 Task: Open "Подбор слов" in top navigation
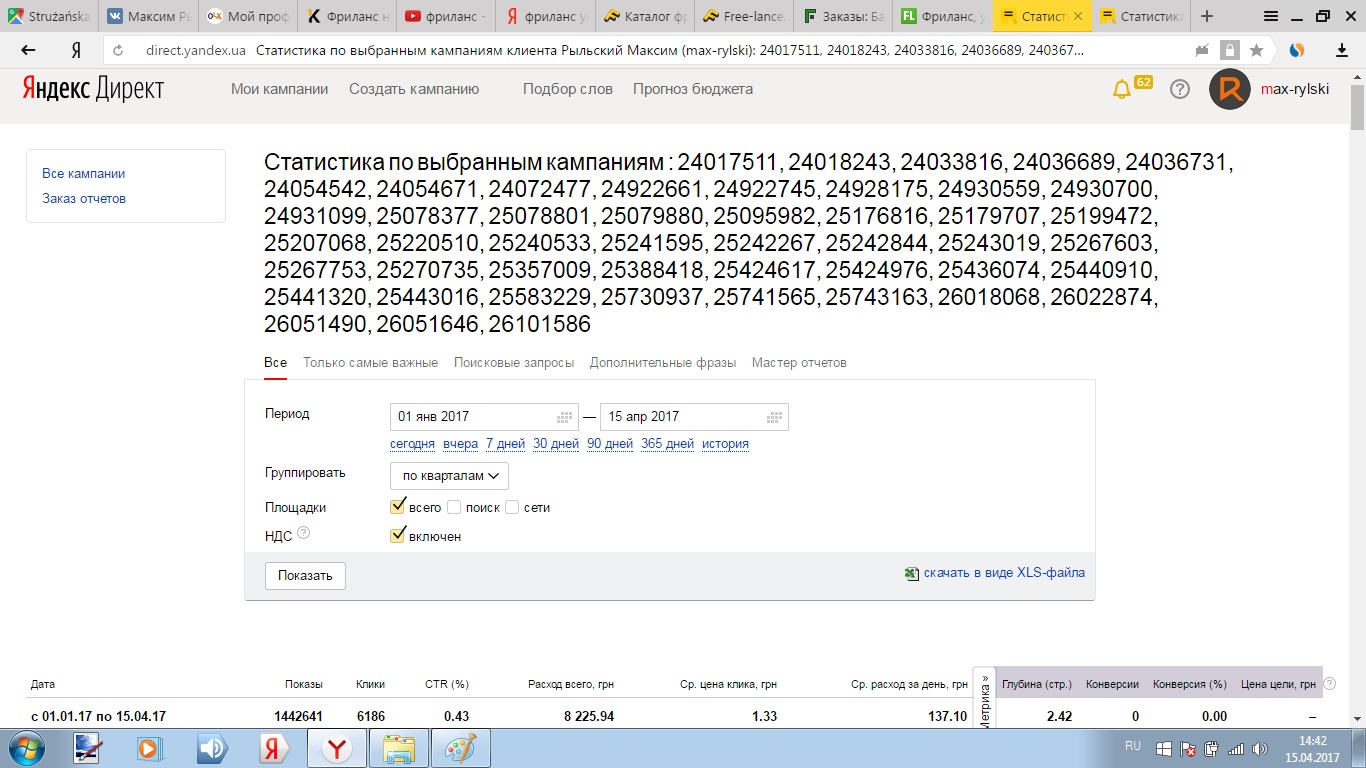point(568,89)
